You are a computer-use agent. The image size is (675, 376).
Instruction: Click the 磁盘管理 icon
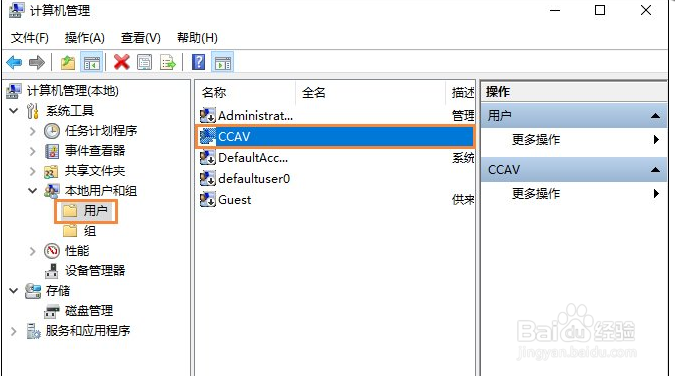click(x=52, y=311)
